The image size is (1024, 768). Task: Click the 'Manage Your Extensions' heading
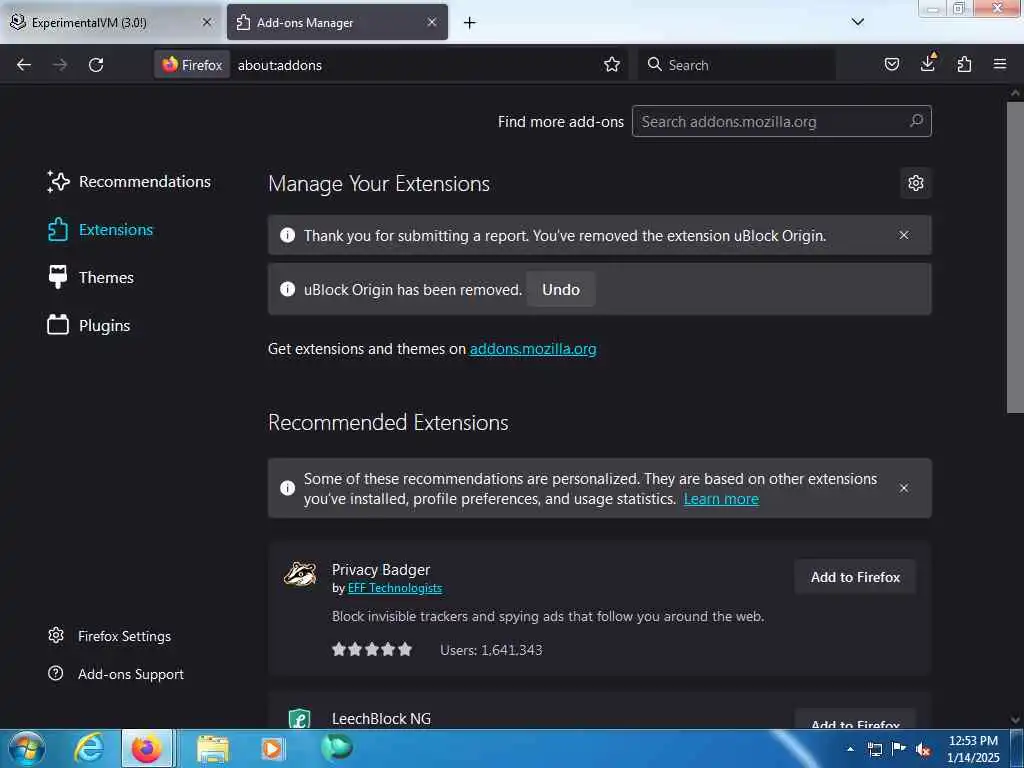coord(379,184)
